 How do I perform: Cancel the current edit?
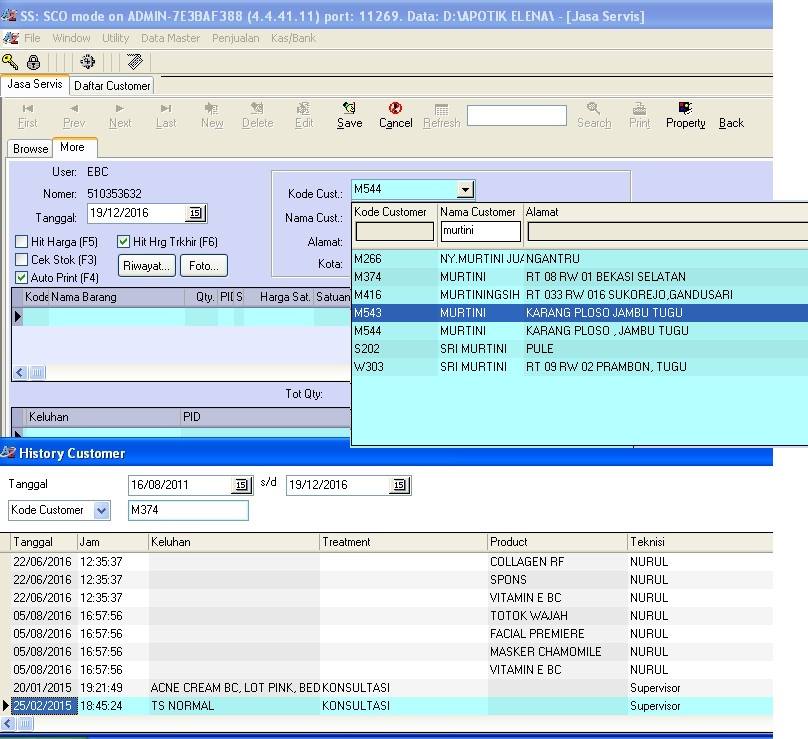[x=395, y=116]
